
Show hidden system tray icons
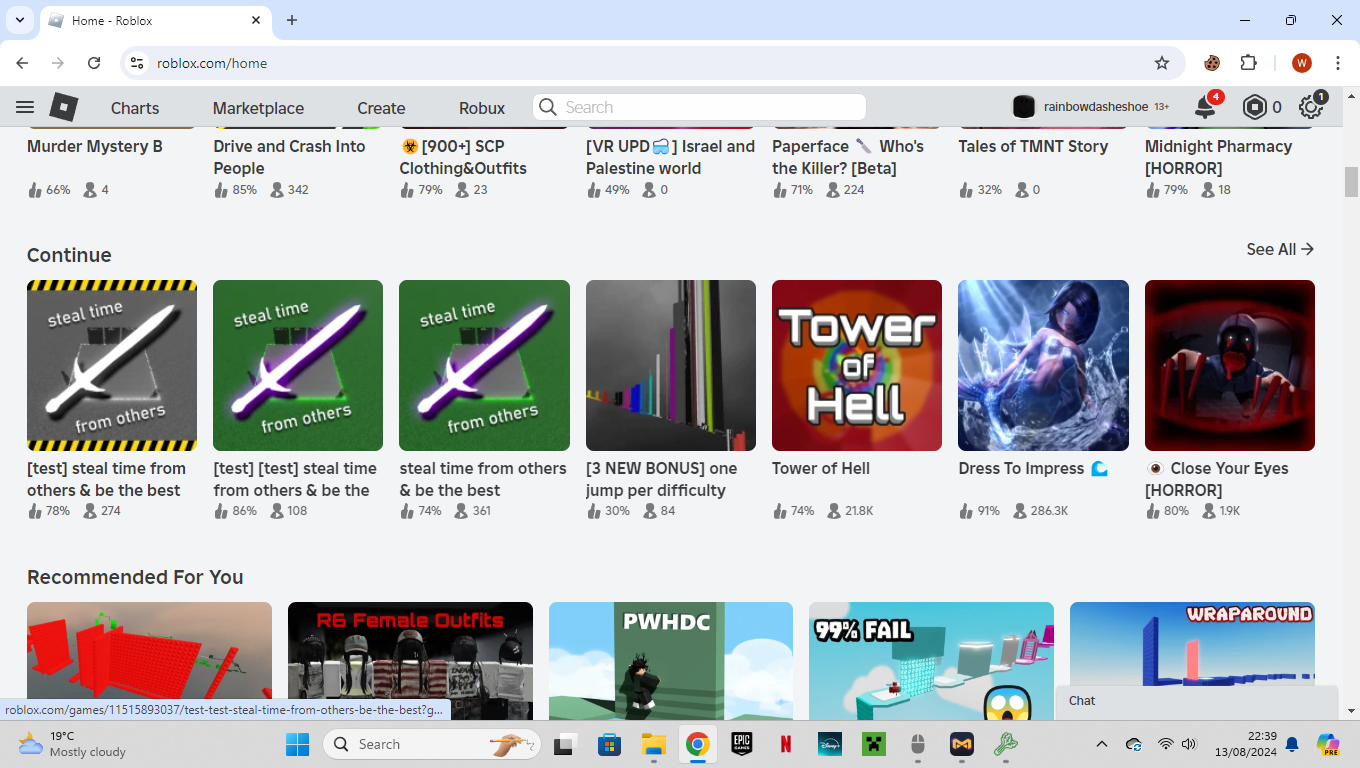point(1102,744)
